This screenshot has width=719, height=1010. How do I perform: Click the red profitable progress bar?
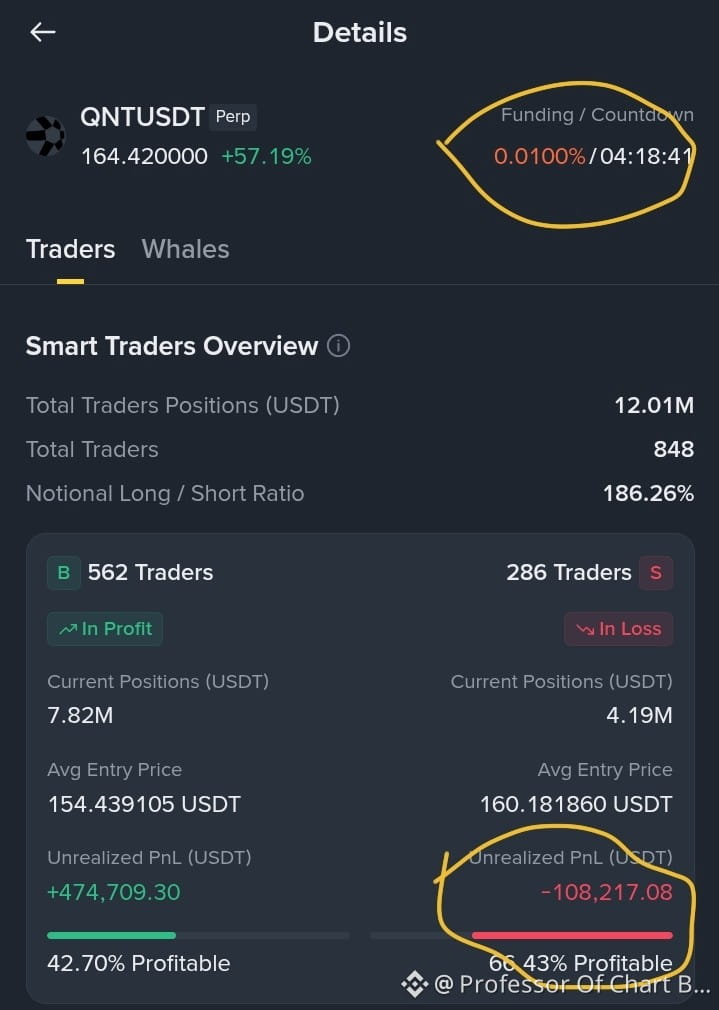[572, 935]
